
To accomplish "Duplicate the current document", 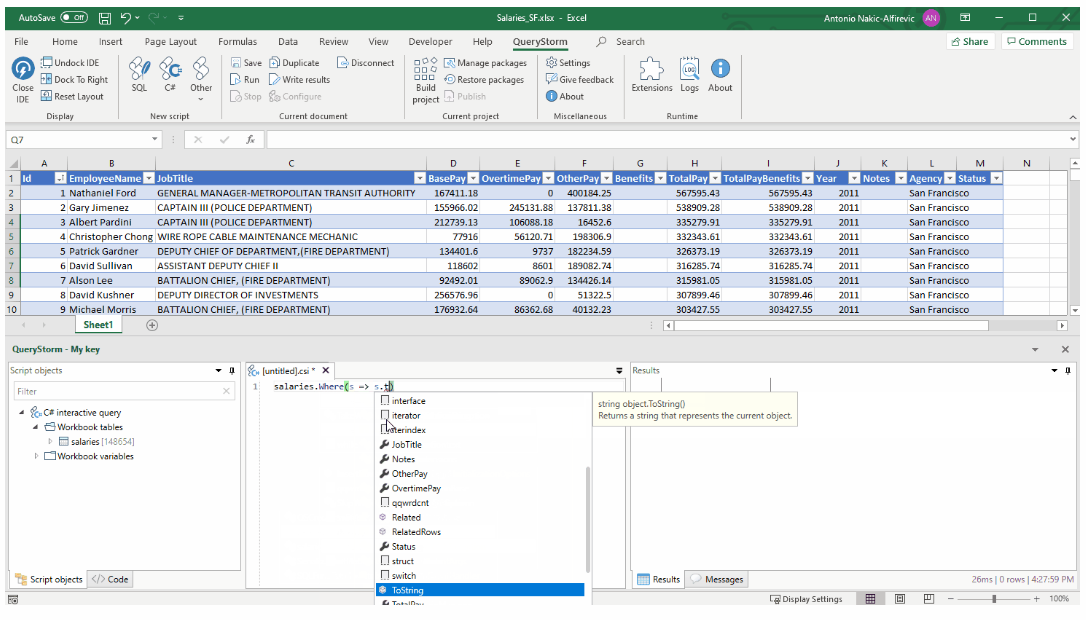I will pos(294,62).
